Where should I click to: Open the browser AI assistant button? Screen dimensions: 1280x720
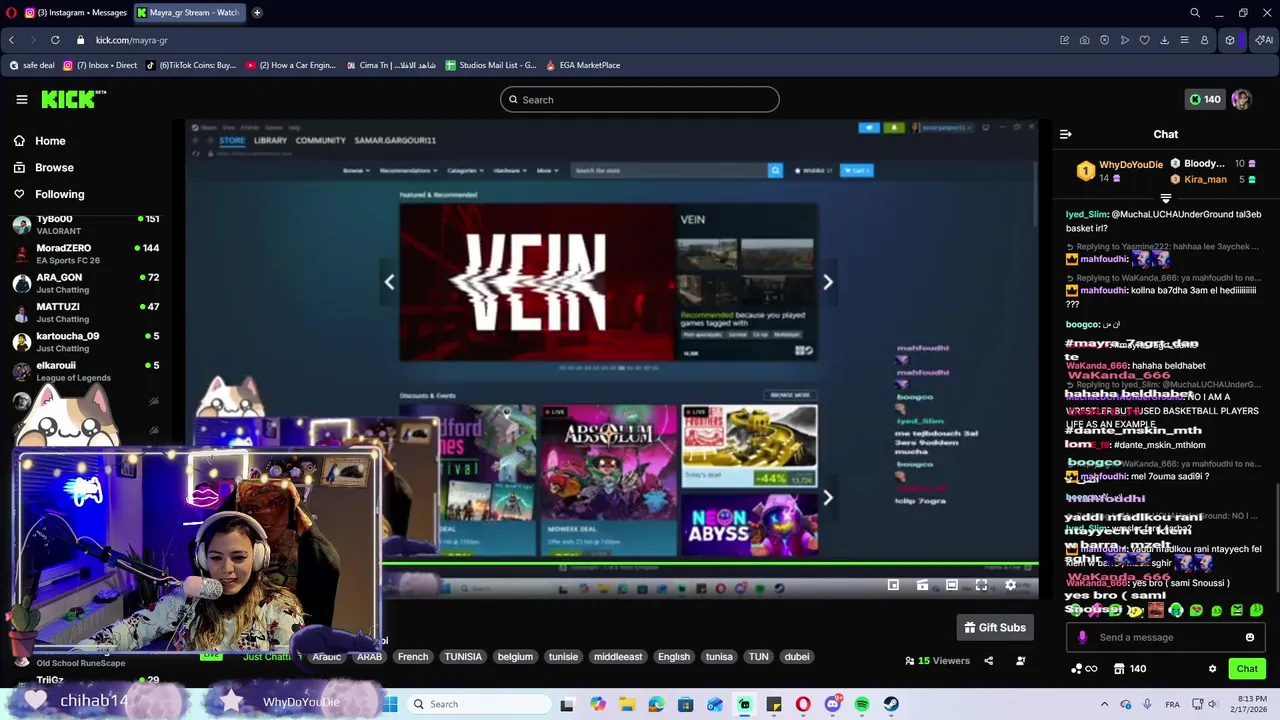coord(1264,40)
